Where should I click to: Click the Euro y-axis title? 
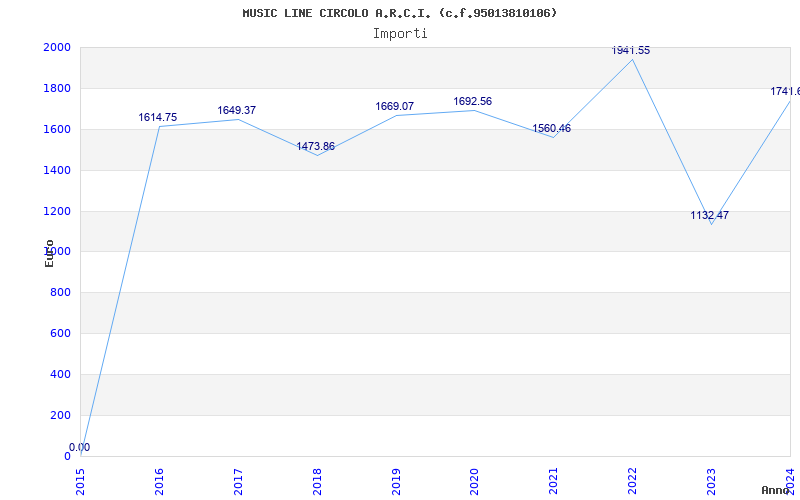49,253
